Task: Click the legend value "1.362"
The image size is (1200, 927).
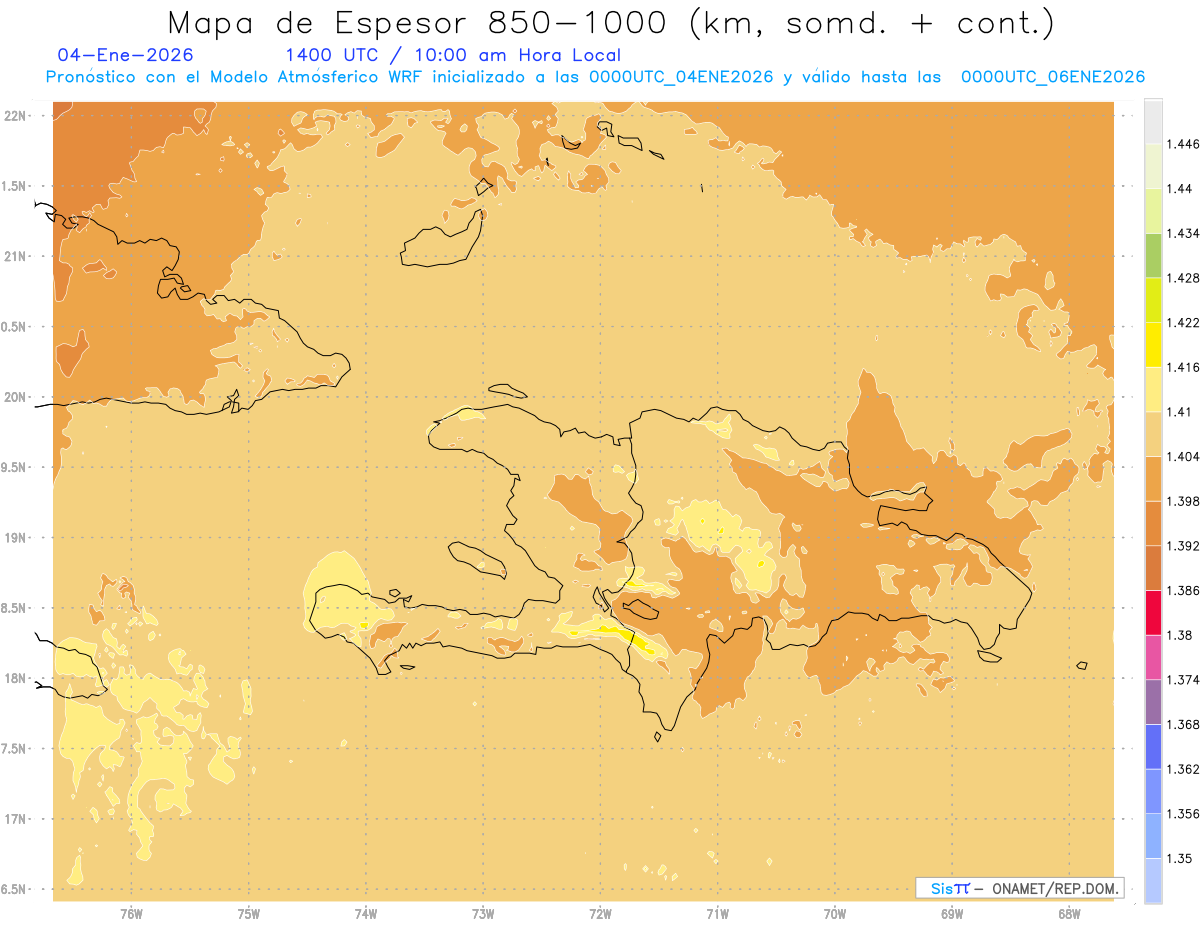Action: point(1182,769)
